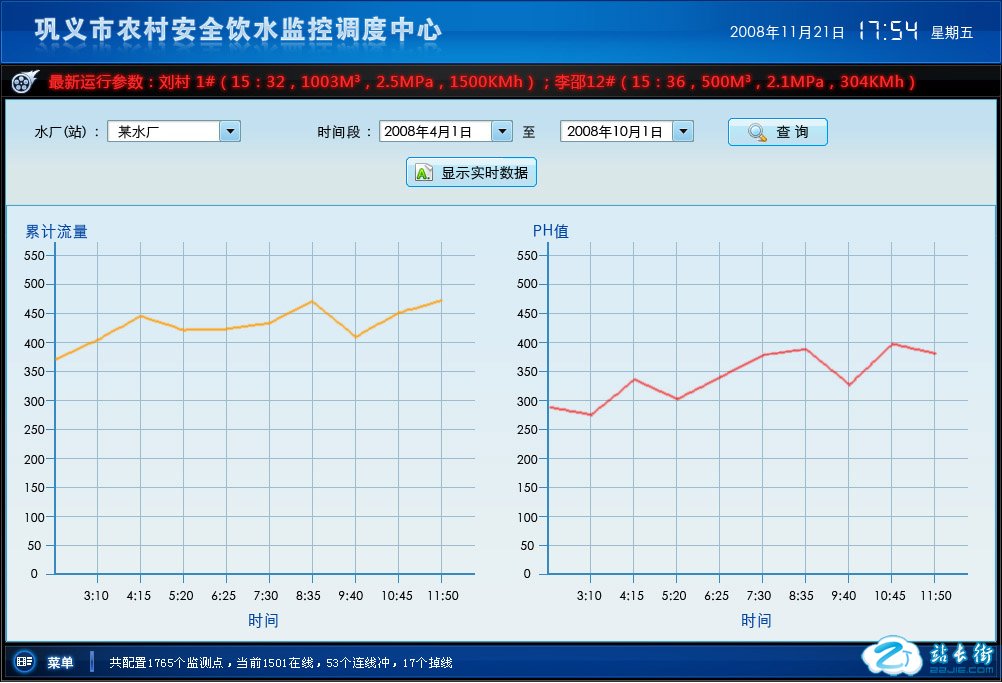1002x683 pixels.
Task: Expand the 水厂(站) dropdown arrow
Action: click(230, 131)
